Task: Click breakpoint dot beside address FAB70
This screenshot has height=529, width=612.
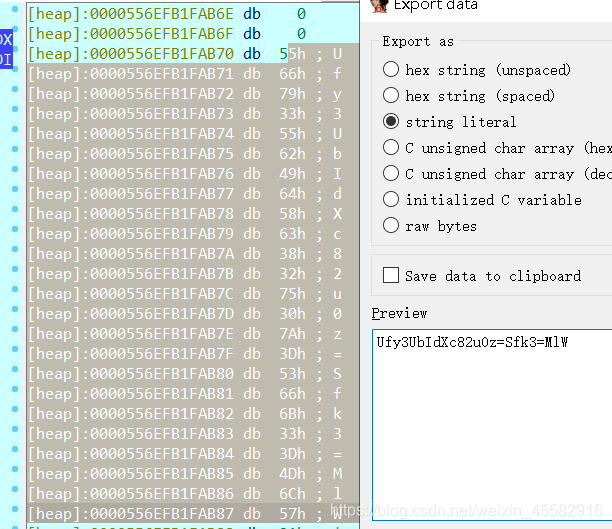Action: [x=15, y=49]
